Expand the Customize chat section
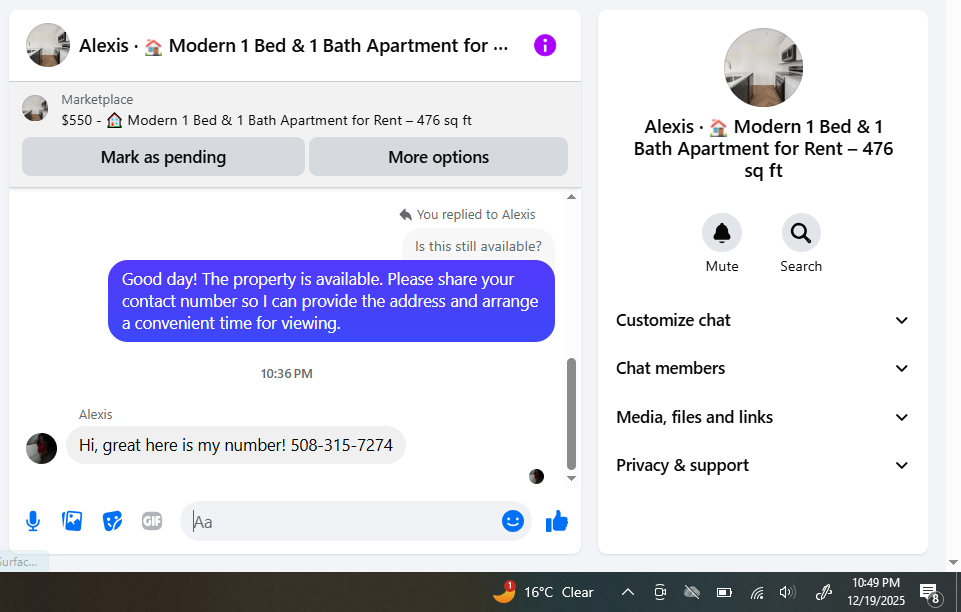Viewport: 961px width, 612px height. 762,320
